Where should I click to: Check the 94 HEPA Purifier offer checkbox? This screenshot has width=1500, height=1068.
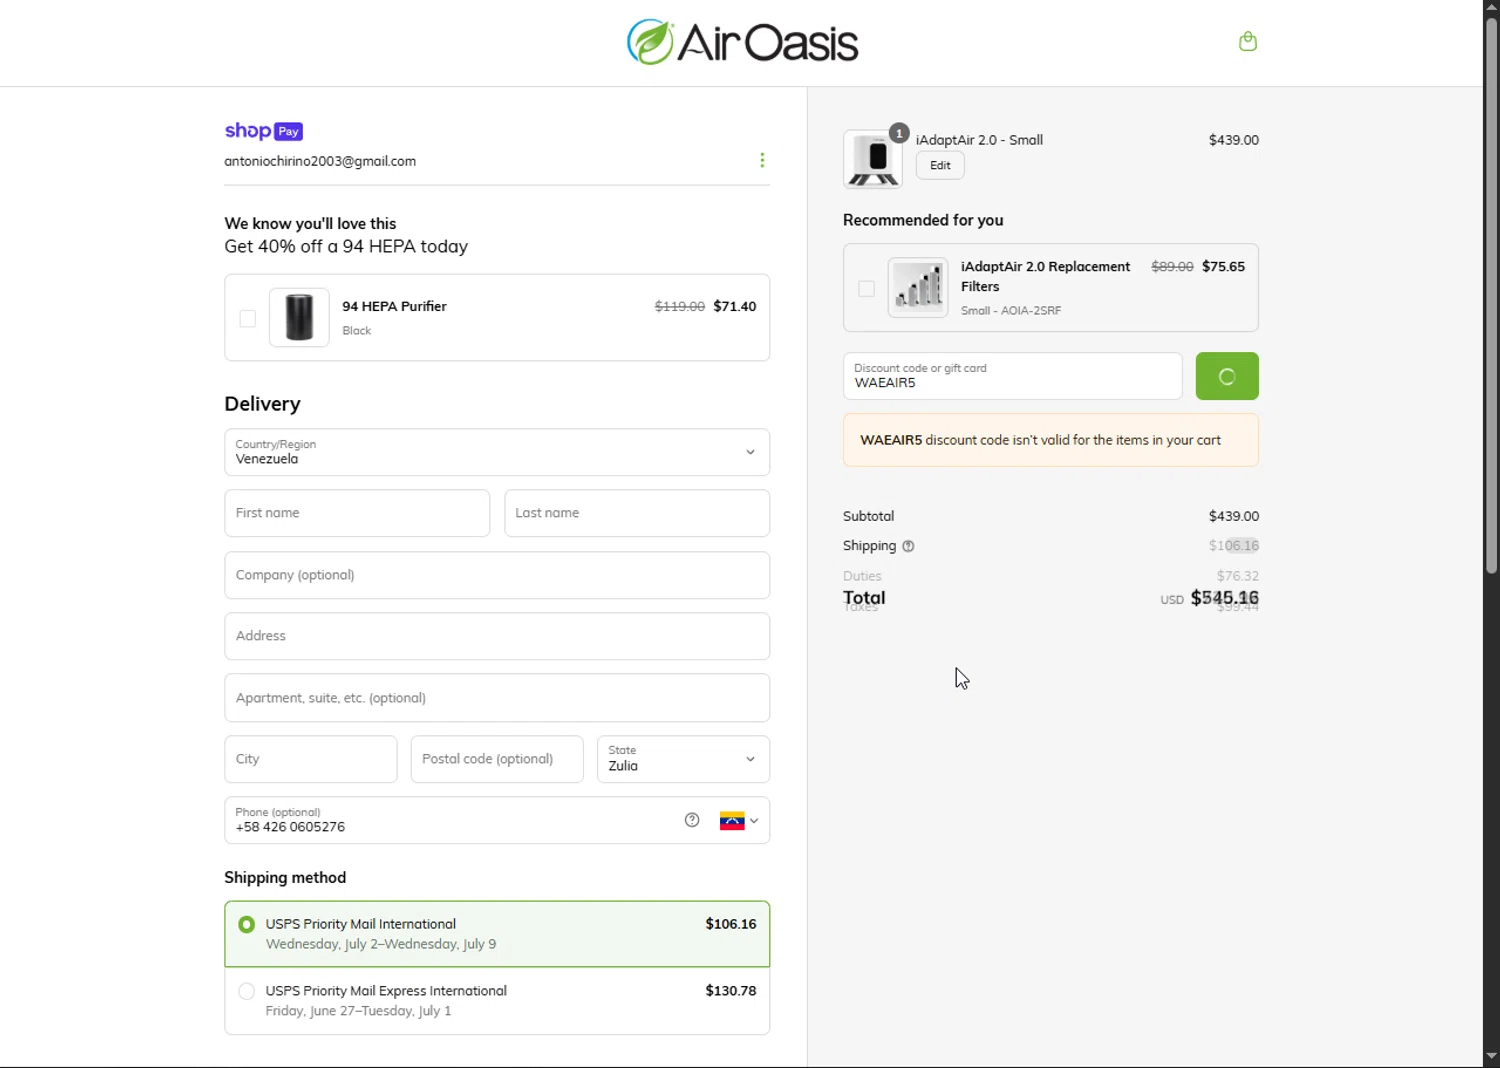pos(248,318)
